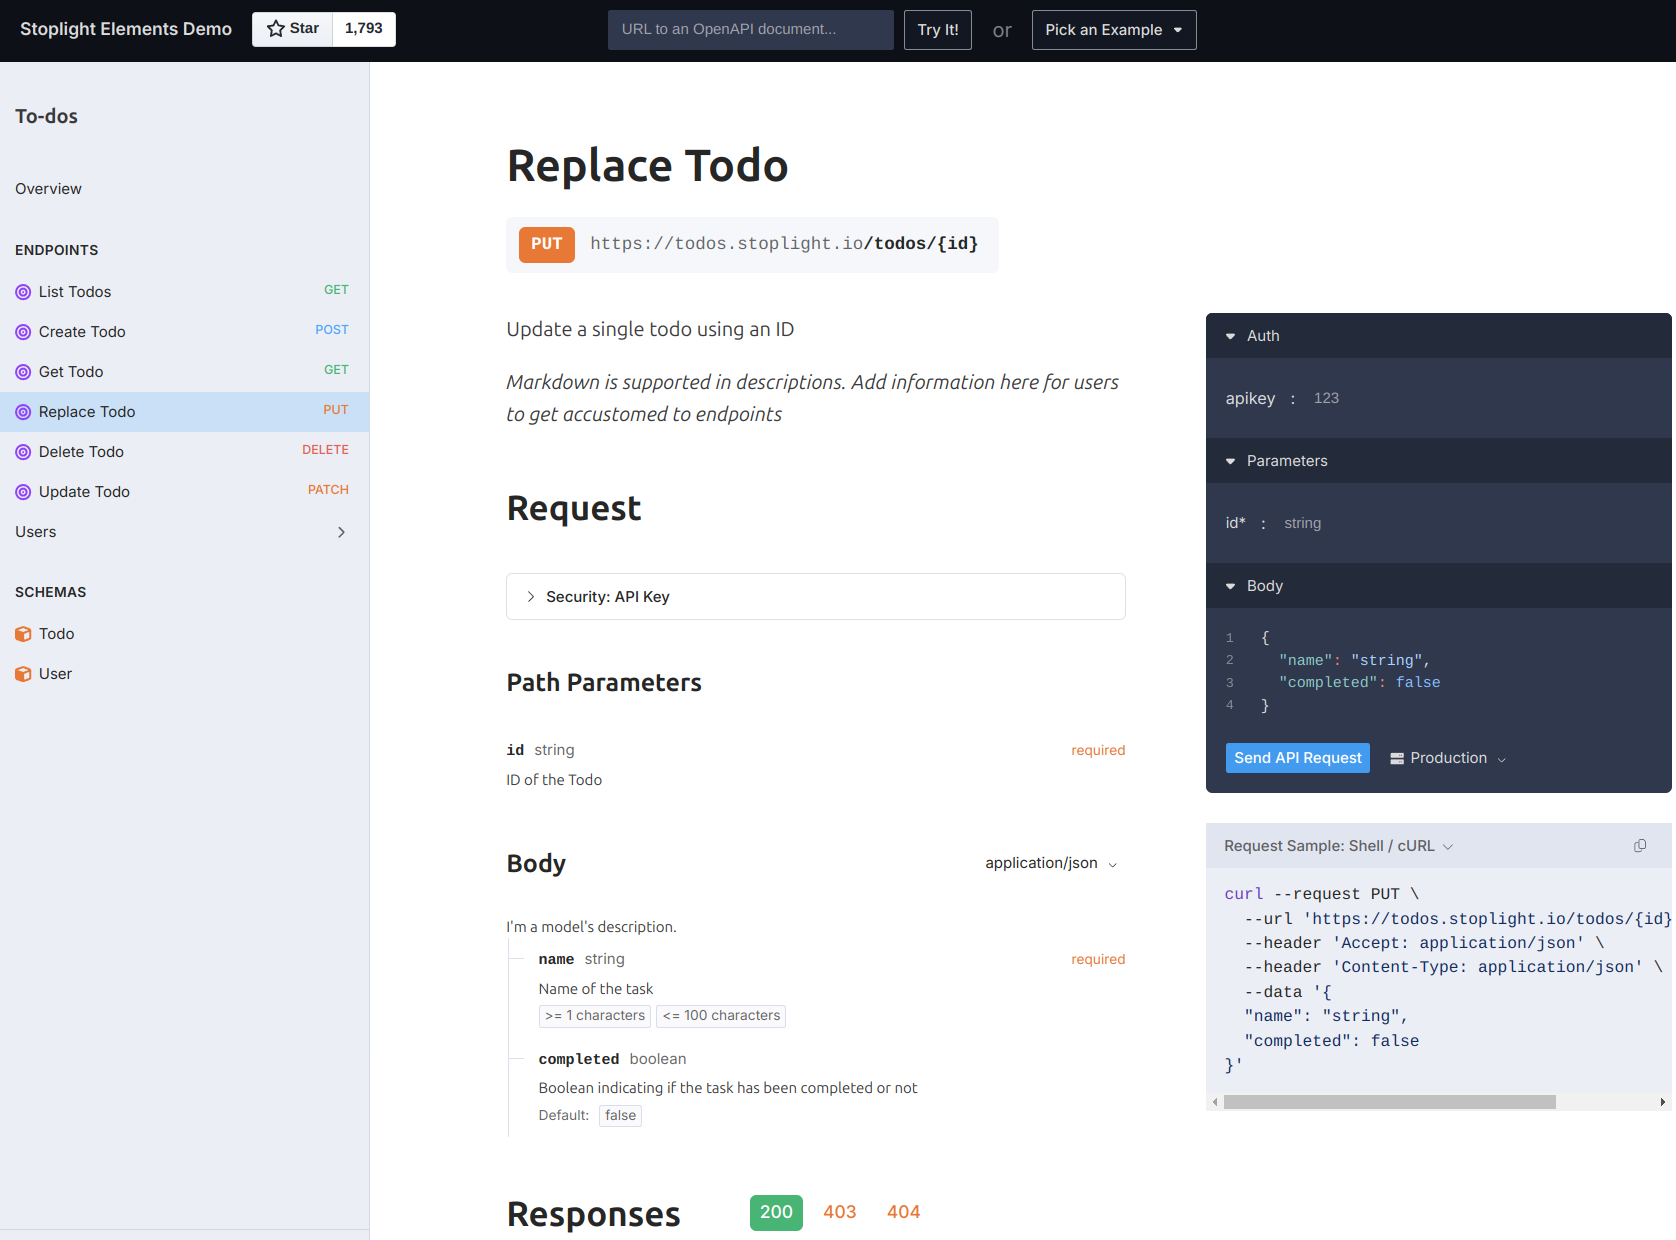The height and width of the screenshot is (1240, 1676).
Task: Click left arrow of sample scrollbar
Action: pos(1215,1102)
